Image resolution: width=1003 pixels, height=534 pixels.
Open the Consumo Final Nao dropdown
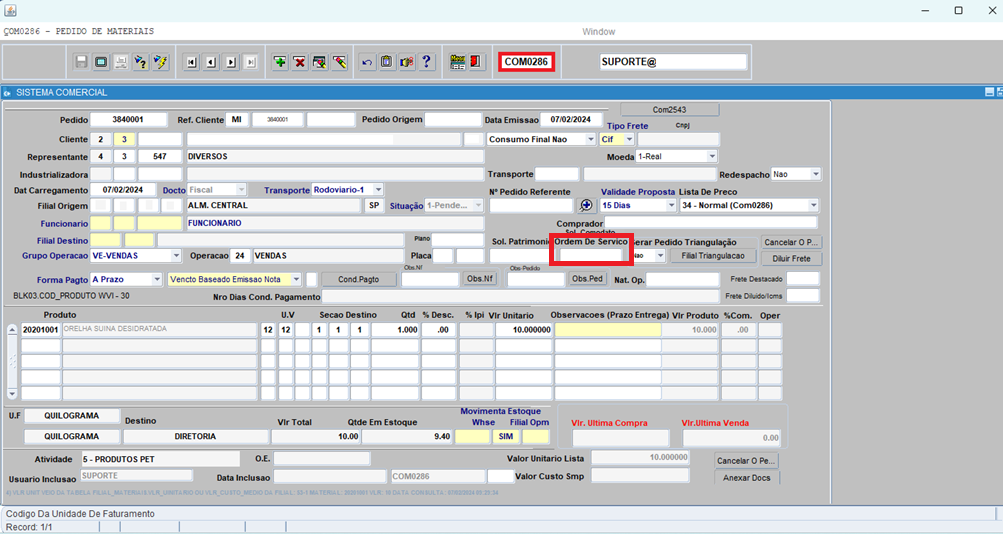pyautogui.click(x=590, y=139)
